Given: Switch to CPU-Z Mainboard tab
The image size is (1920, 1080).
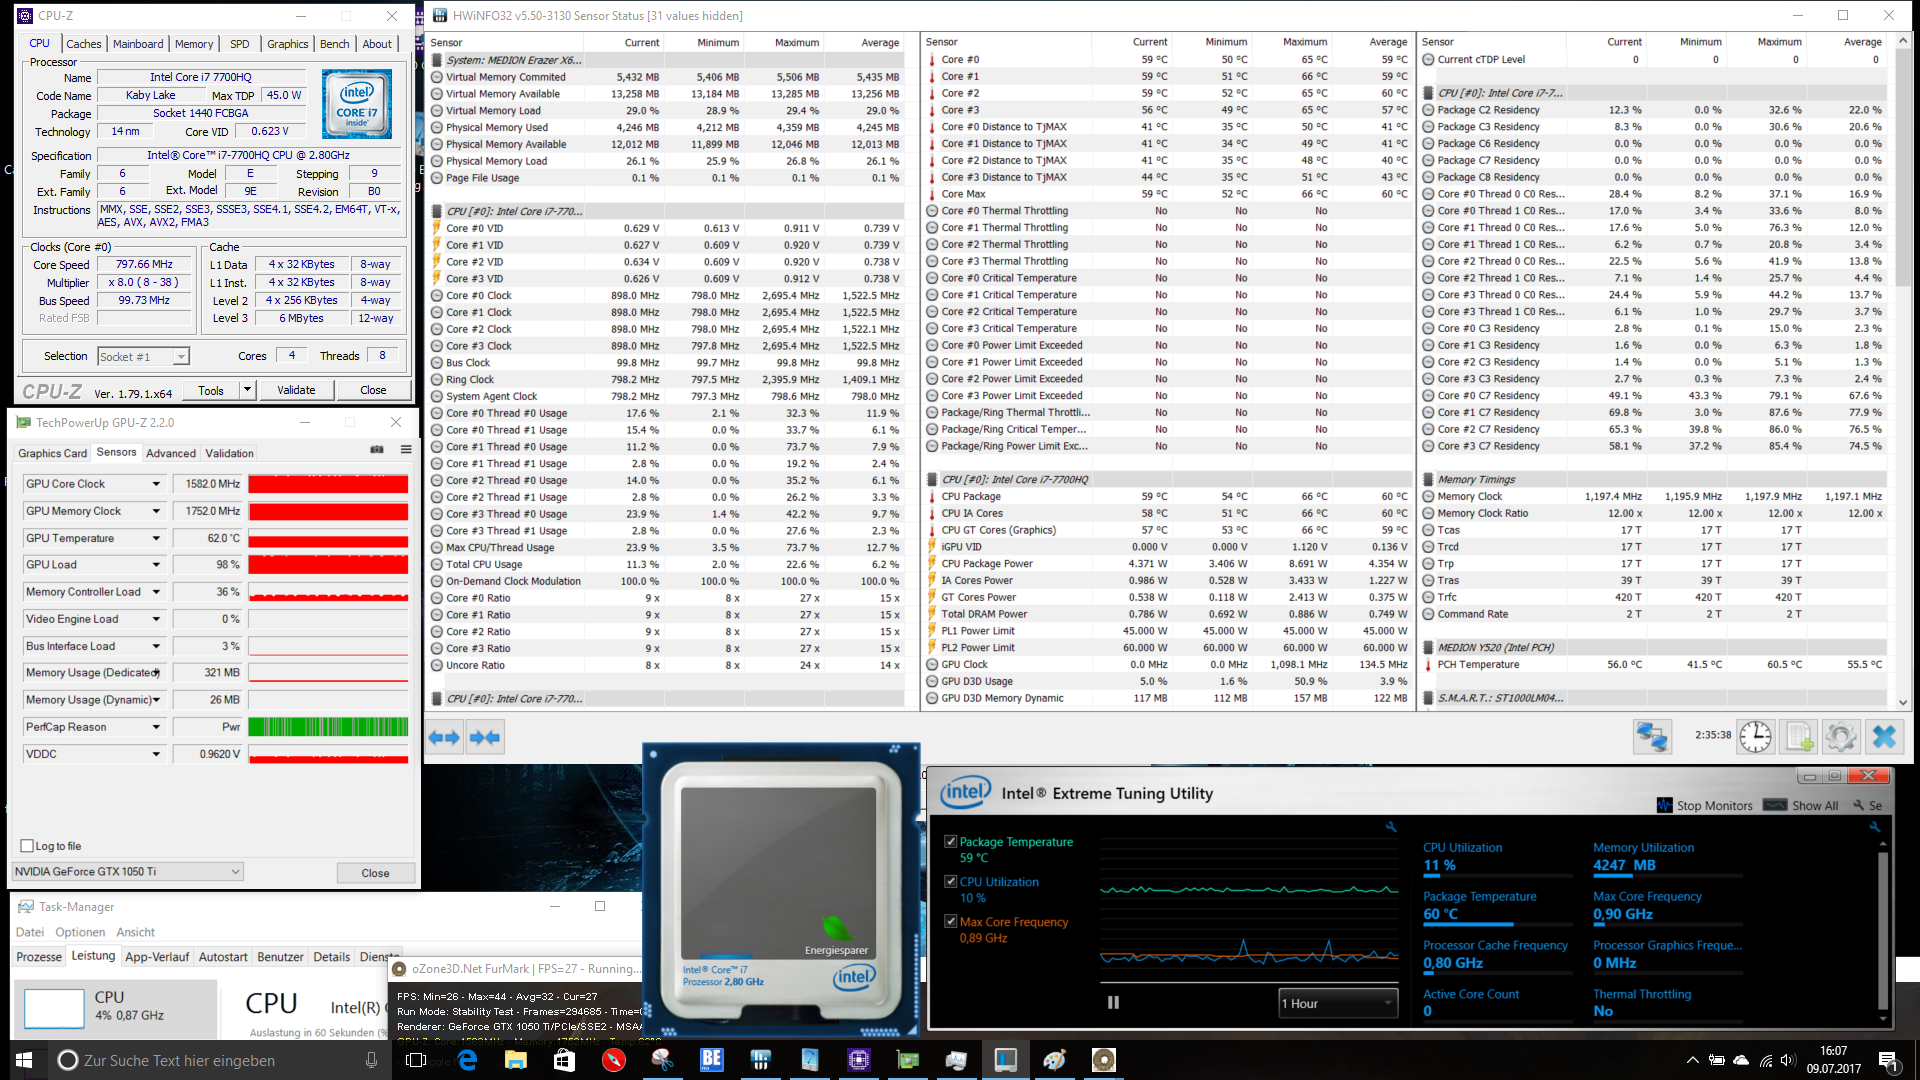Looking at the screenshot, I should coord(138,44).
